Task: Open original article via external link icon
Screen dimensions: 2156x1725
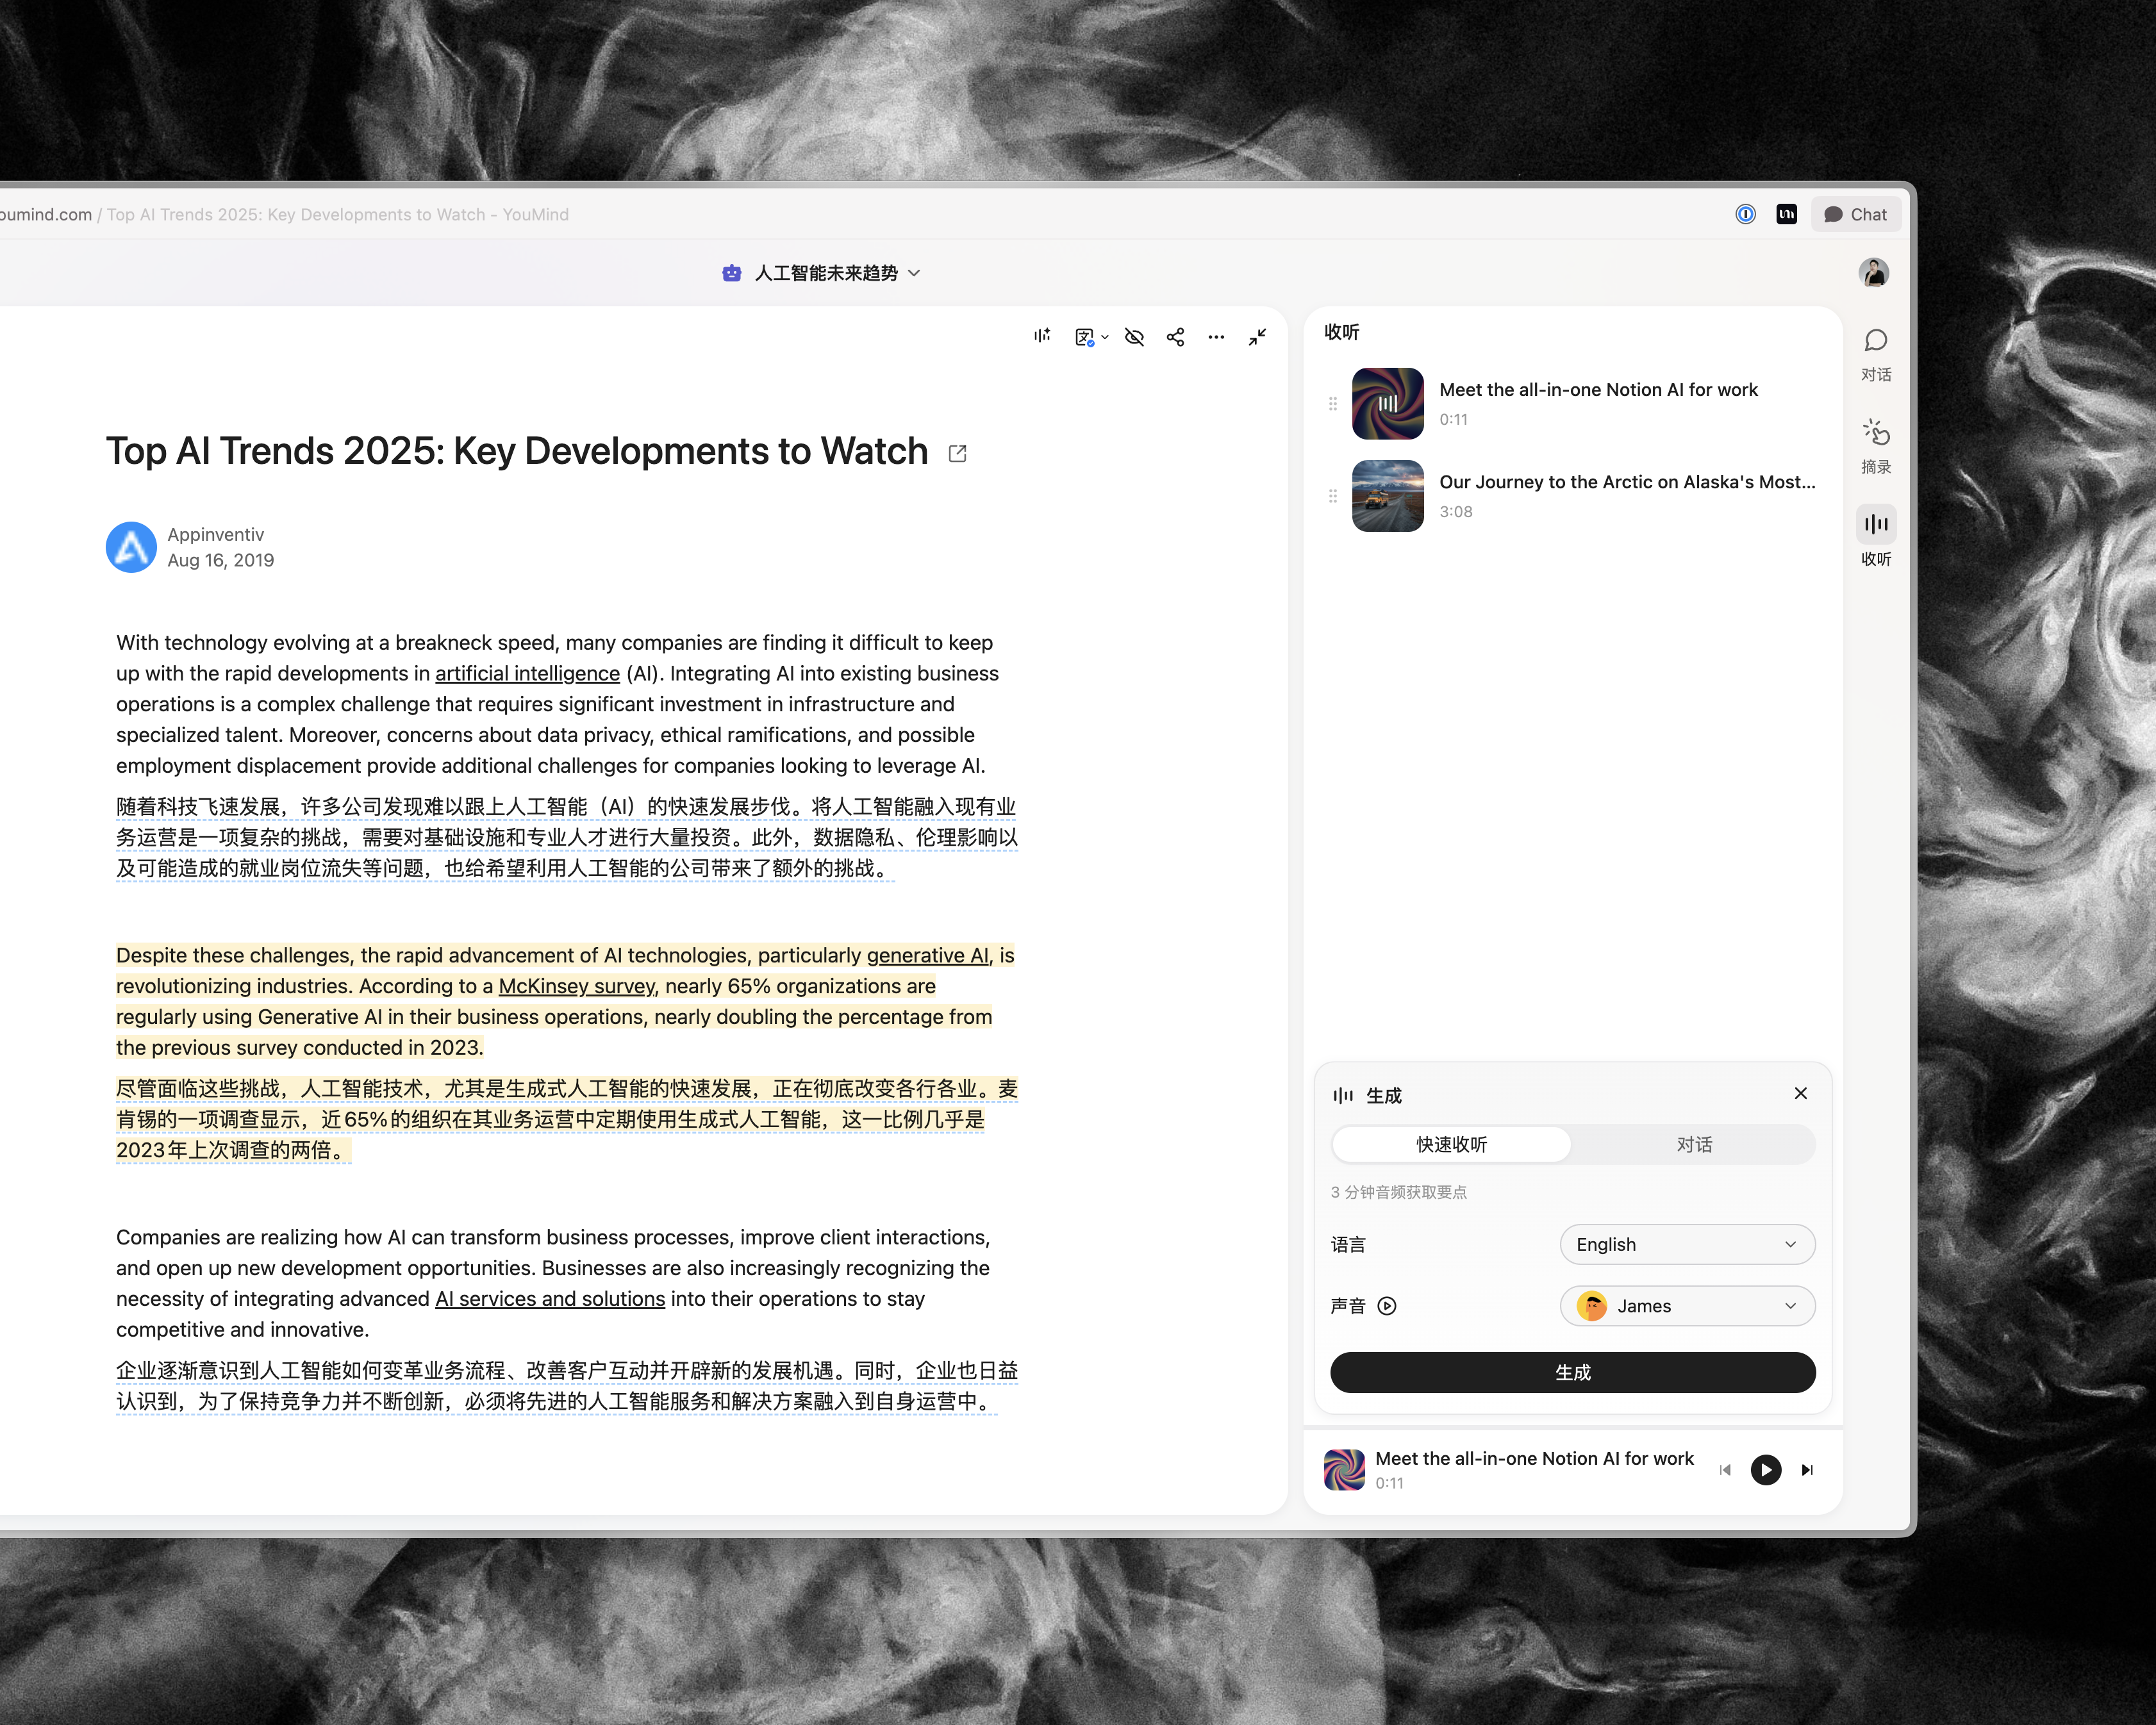Action: [957, 453]
